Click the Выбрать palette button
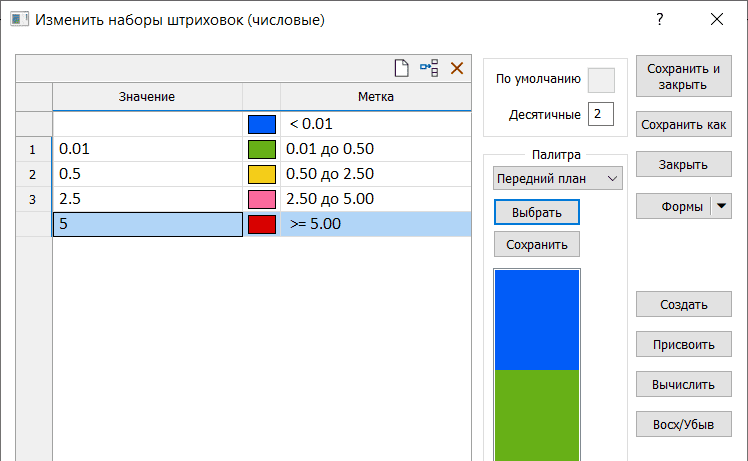 (537, 212)
